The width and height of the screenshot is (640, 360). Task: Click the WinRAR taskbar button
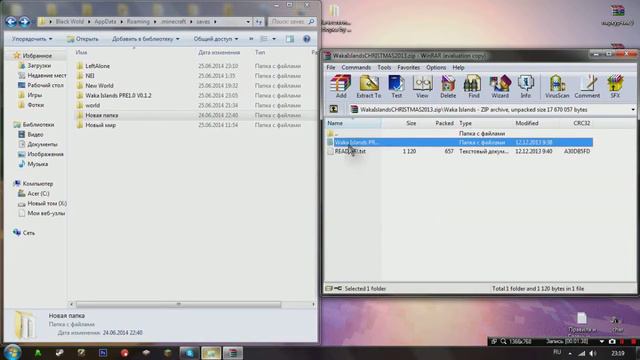coord(233,353)
